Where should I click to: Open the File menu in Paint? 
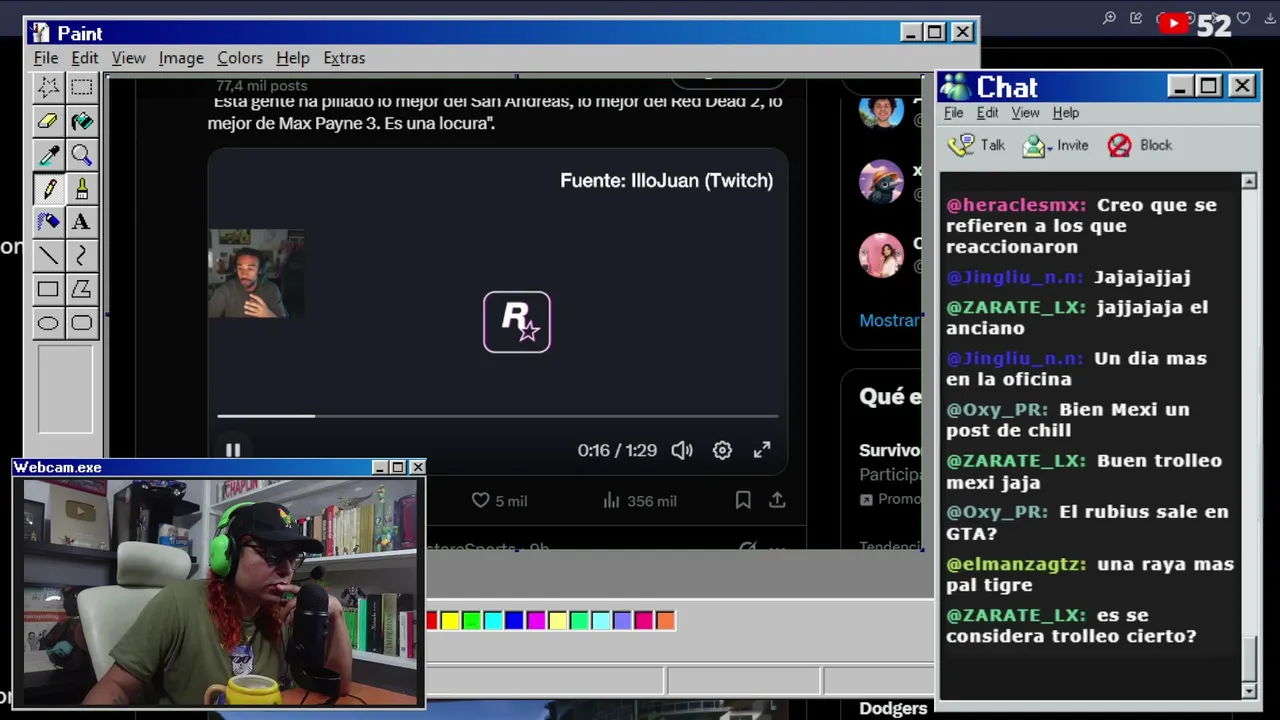pyautogui.click(x=46, y=58)
